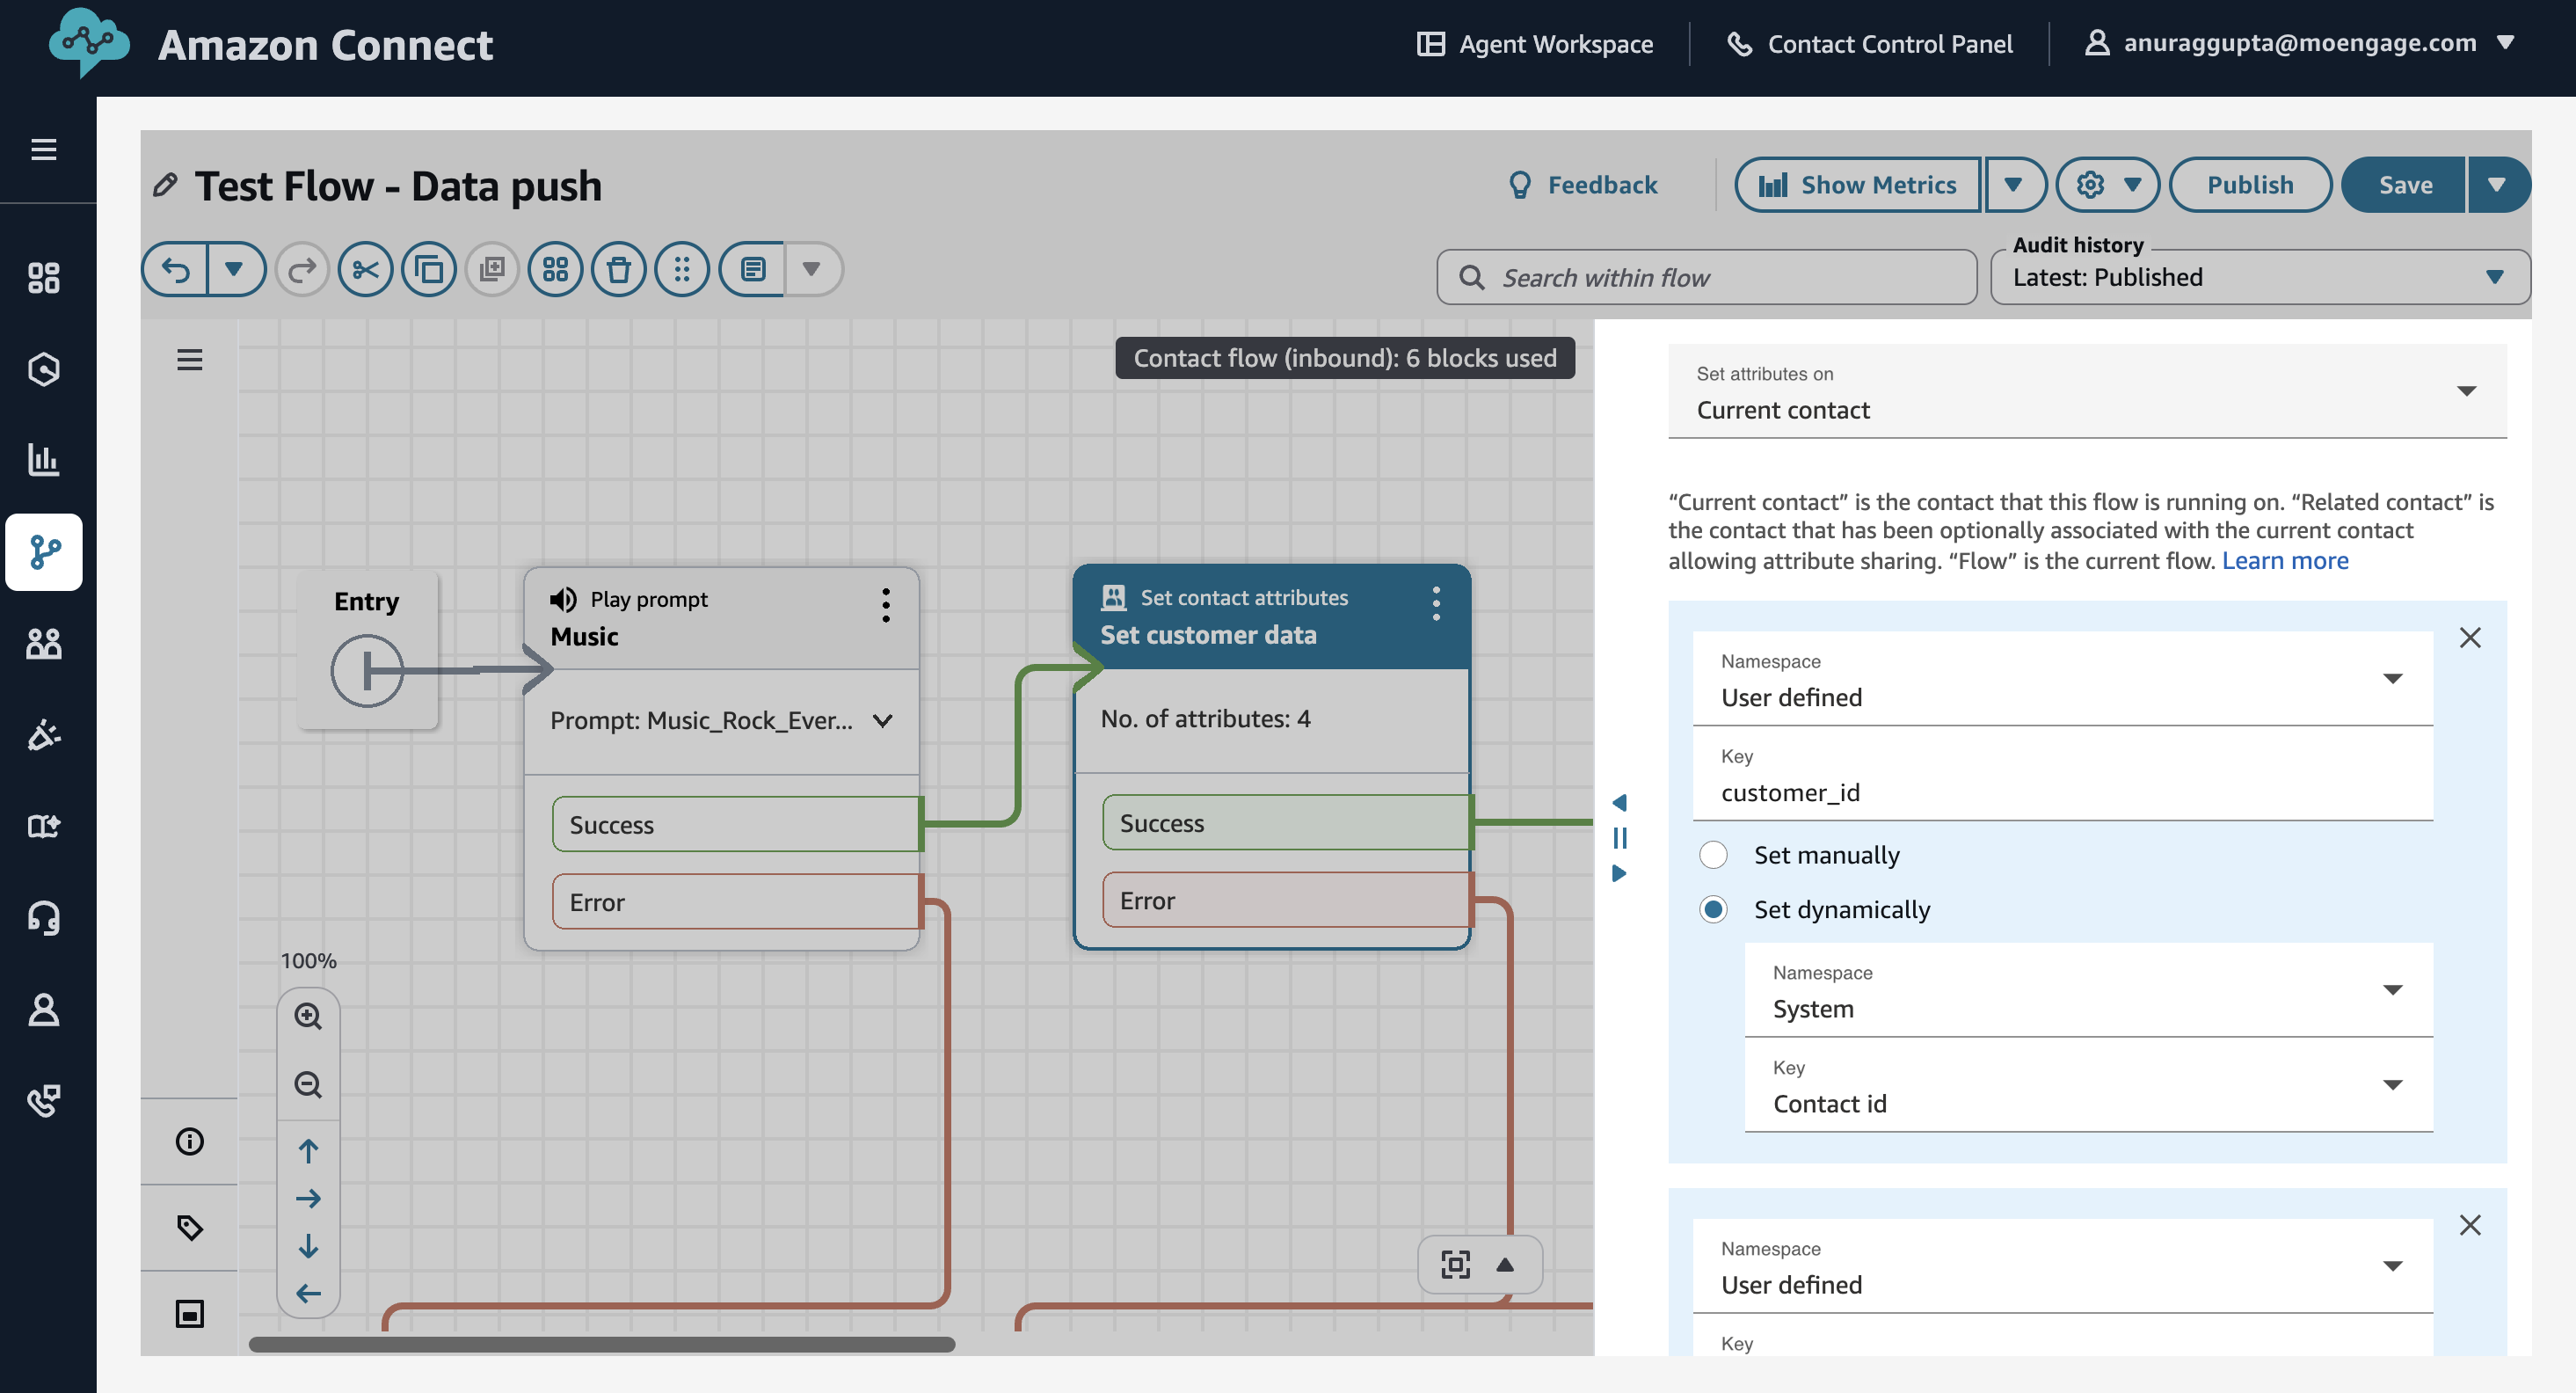The height and width of the screenshot is (1393, 2576).
Task: Open the tags icon on canvas rail
Action: 189,1227
